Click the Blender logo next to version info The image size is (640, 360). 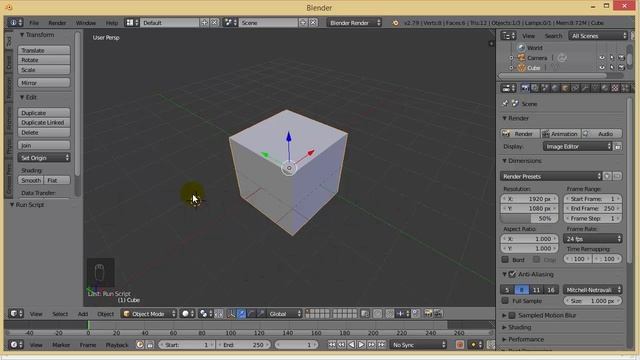(x=395, y=23)
